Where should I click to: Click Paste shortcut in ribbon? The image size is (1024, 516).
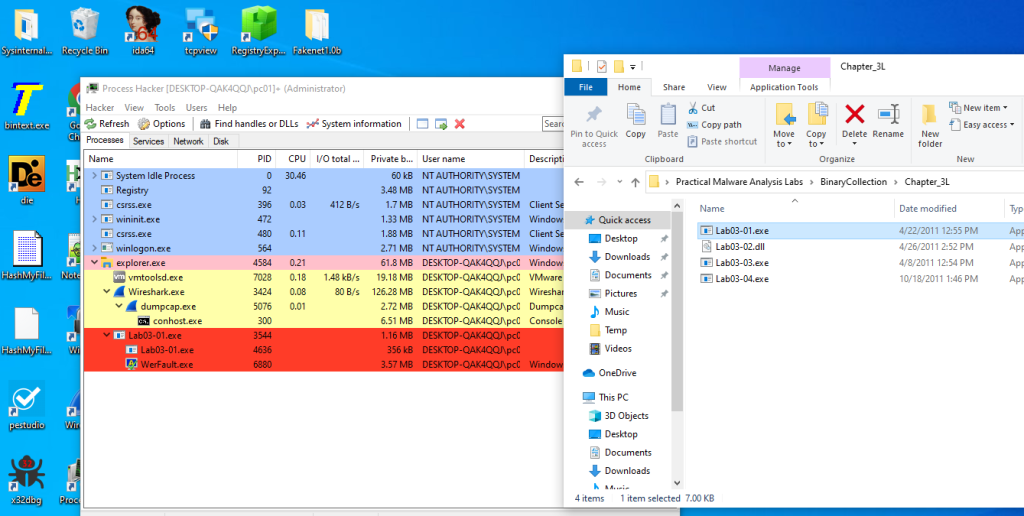coord(722,142)
